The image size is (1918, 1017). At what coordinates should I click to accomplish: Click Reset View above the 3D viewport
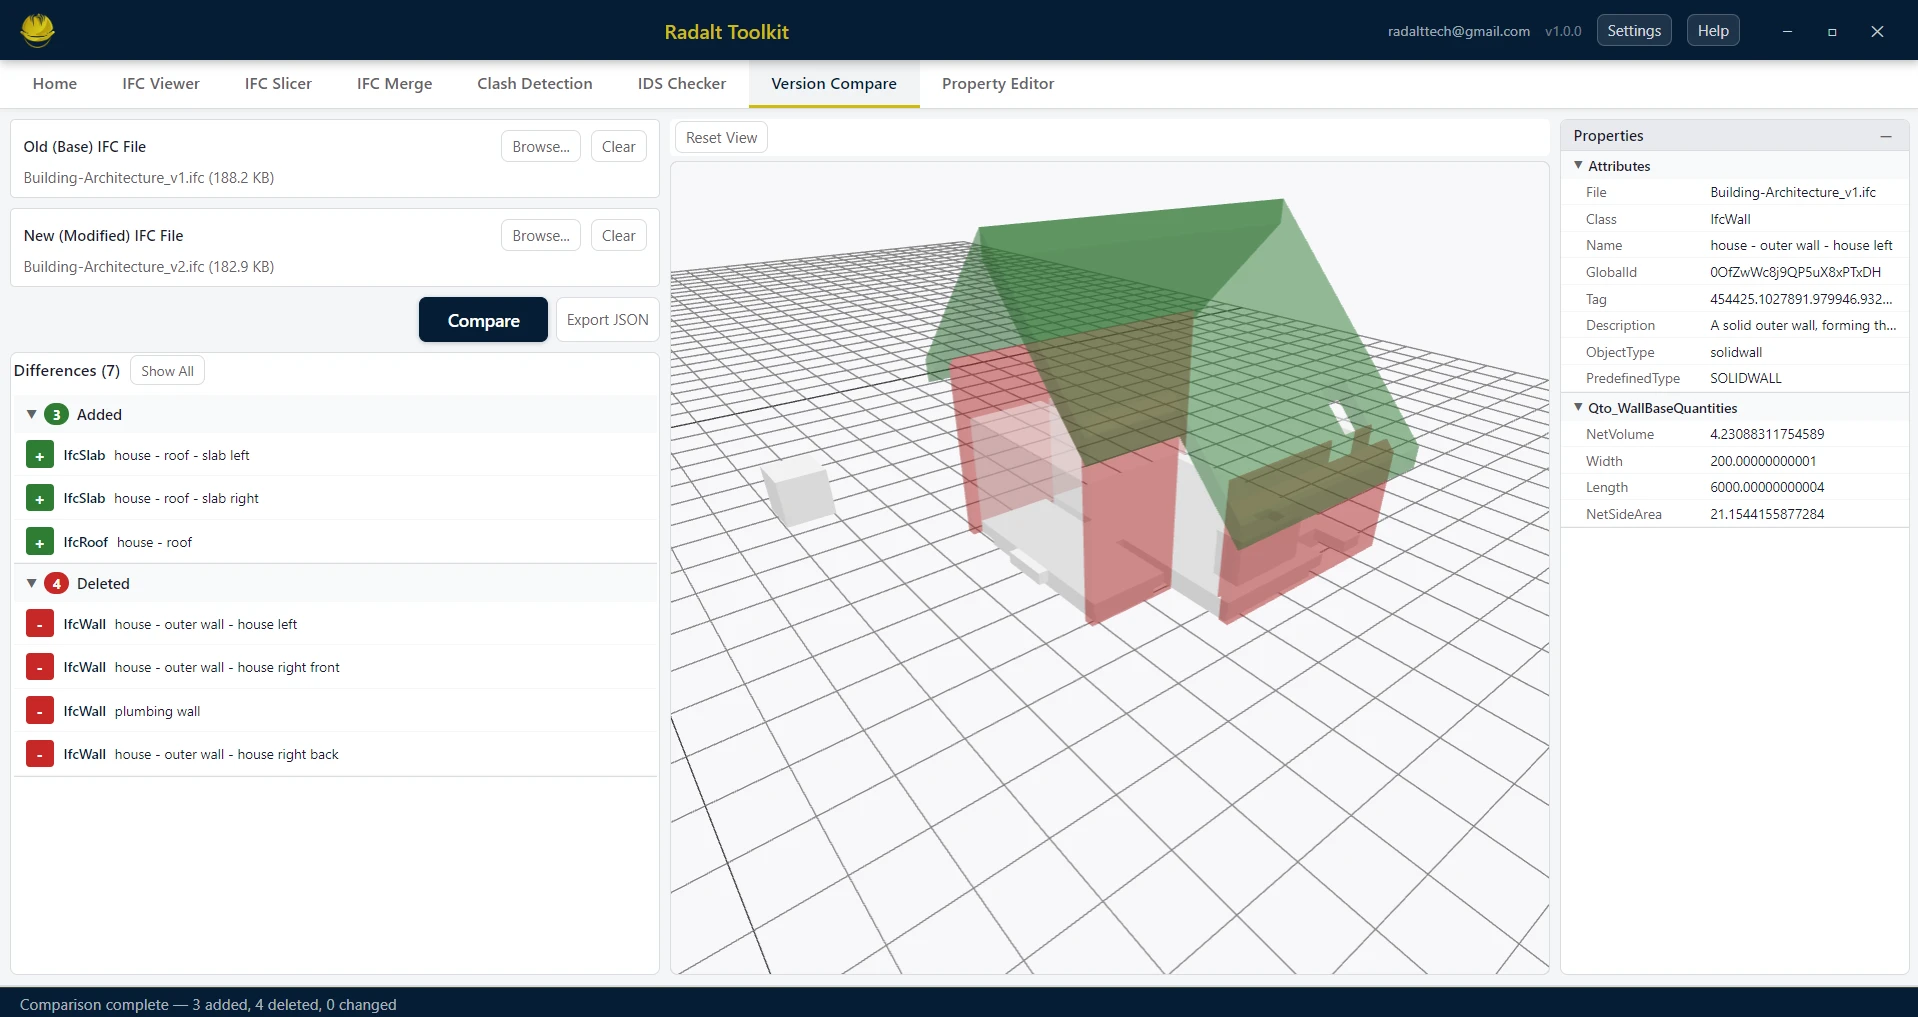point(720,137)
